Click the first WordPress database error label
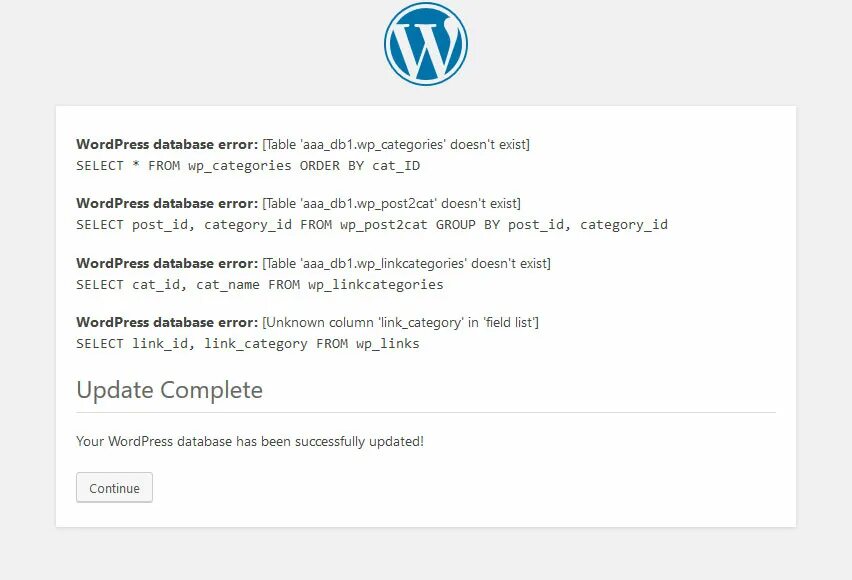 [x=167, y=145]
